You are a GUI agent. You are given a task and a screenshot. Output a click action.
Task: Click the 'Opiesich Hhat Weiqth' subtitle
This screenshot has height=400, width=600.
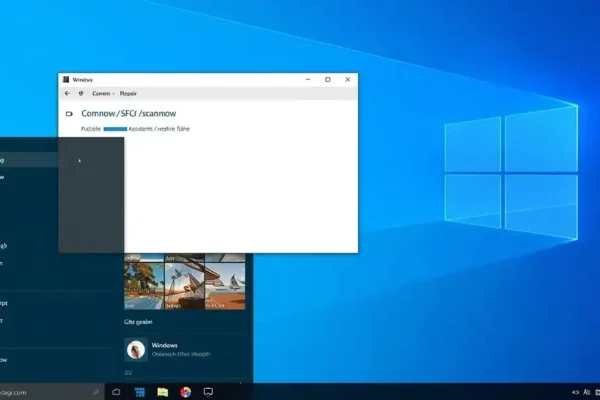click(x=181, y=354)
